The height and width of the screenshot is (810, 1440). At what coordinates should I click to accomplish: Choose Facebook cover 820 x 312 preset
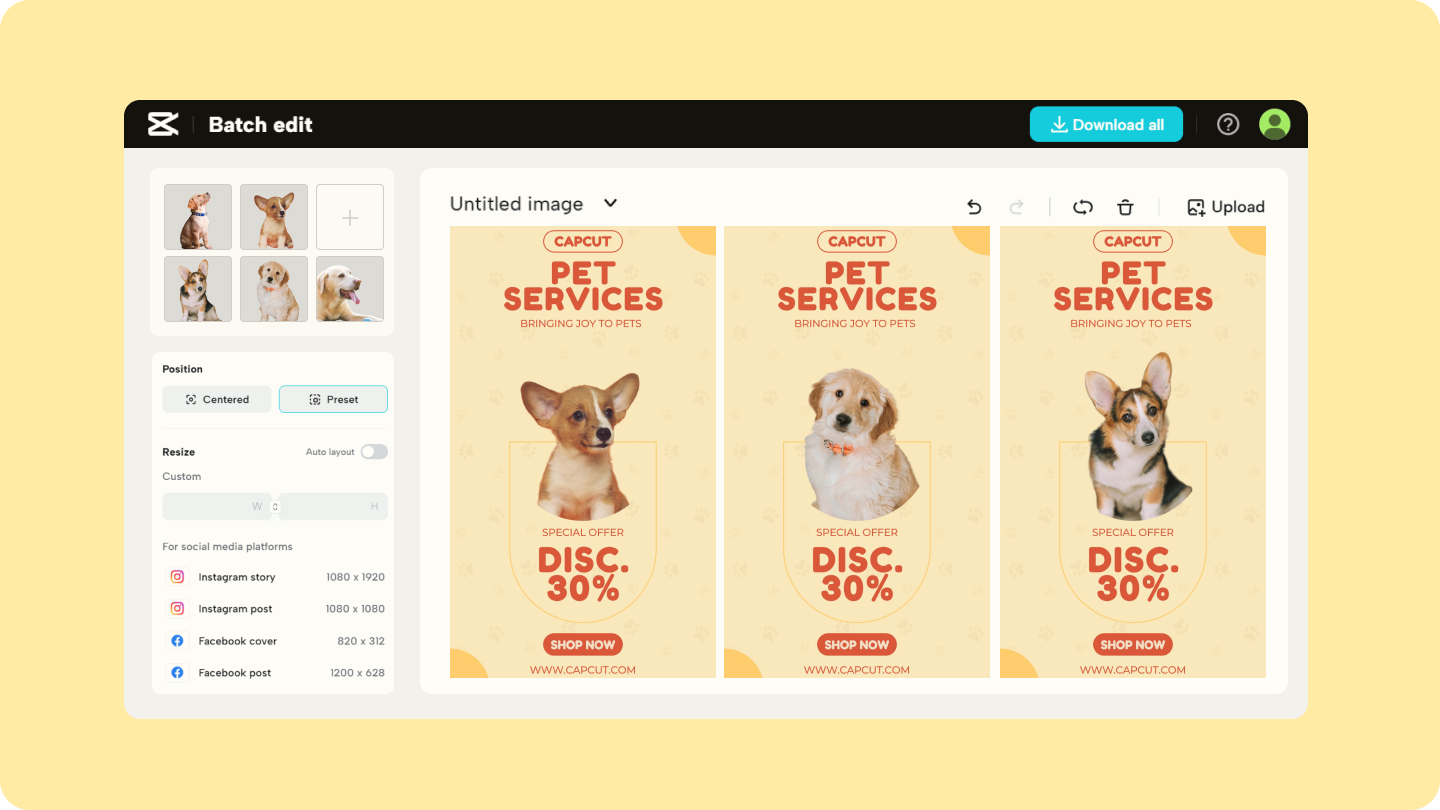[x=274, y=641]
